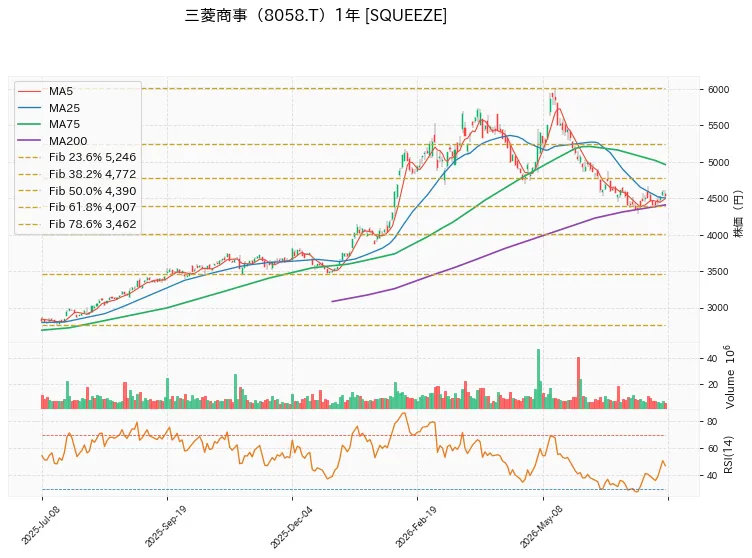752x558 pixels.
Task: Click the RSI(14) axis title
Action: 728,455
